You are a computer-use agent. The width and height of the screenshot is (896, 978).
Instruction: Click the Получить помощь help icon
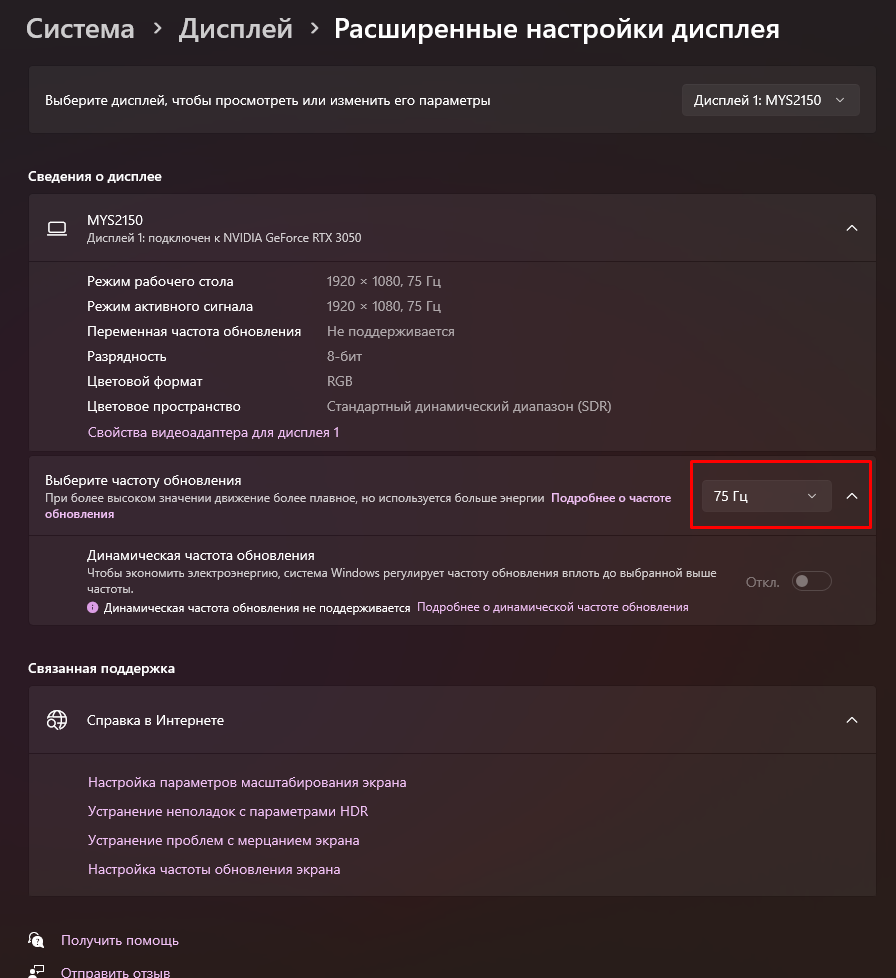(36, 940)
